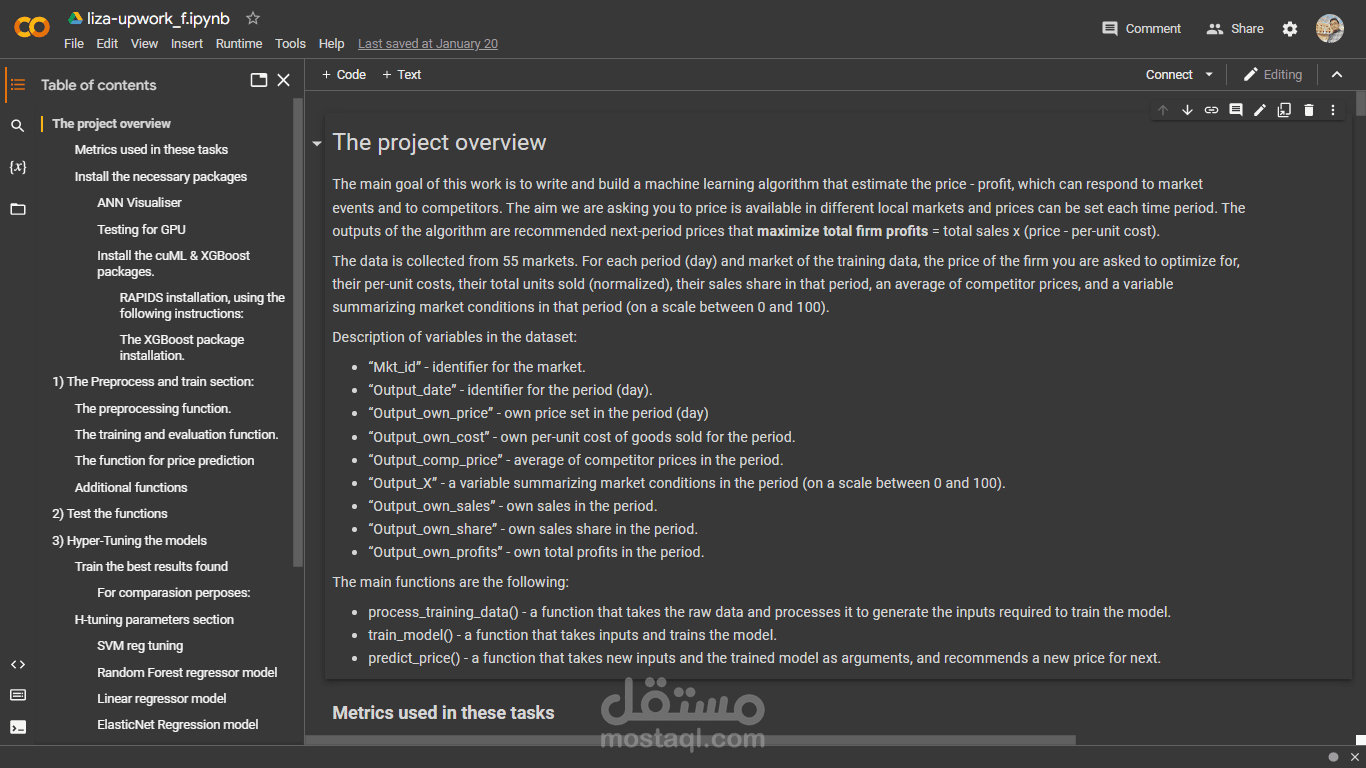Go to Additional functions entry
Viewport: 1366px width, 768px height.
point(131,488)
